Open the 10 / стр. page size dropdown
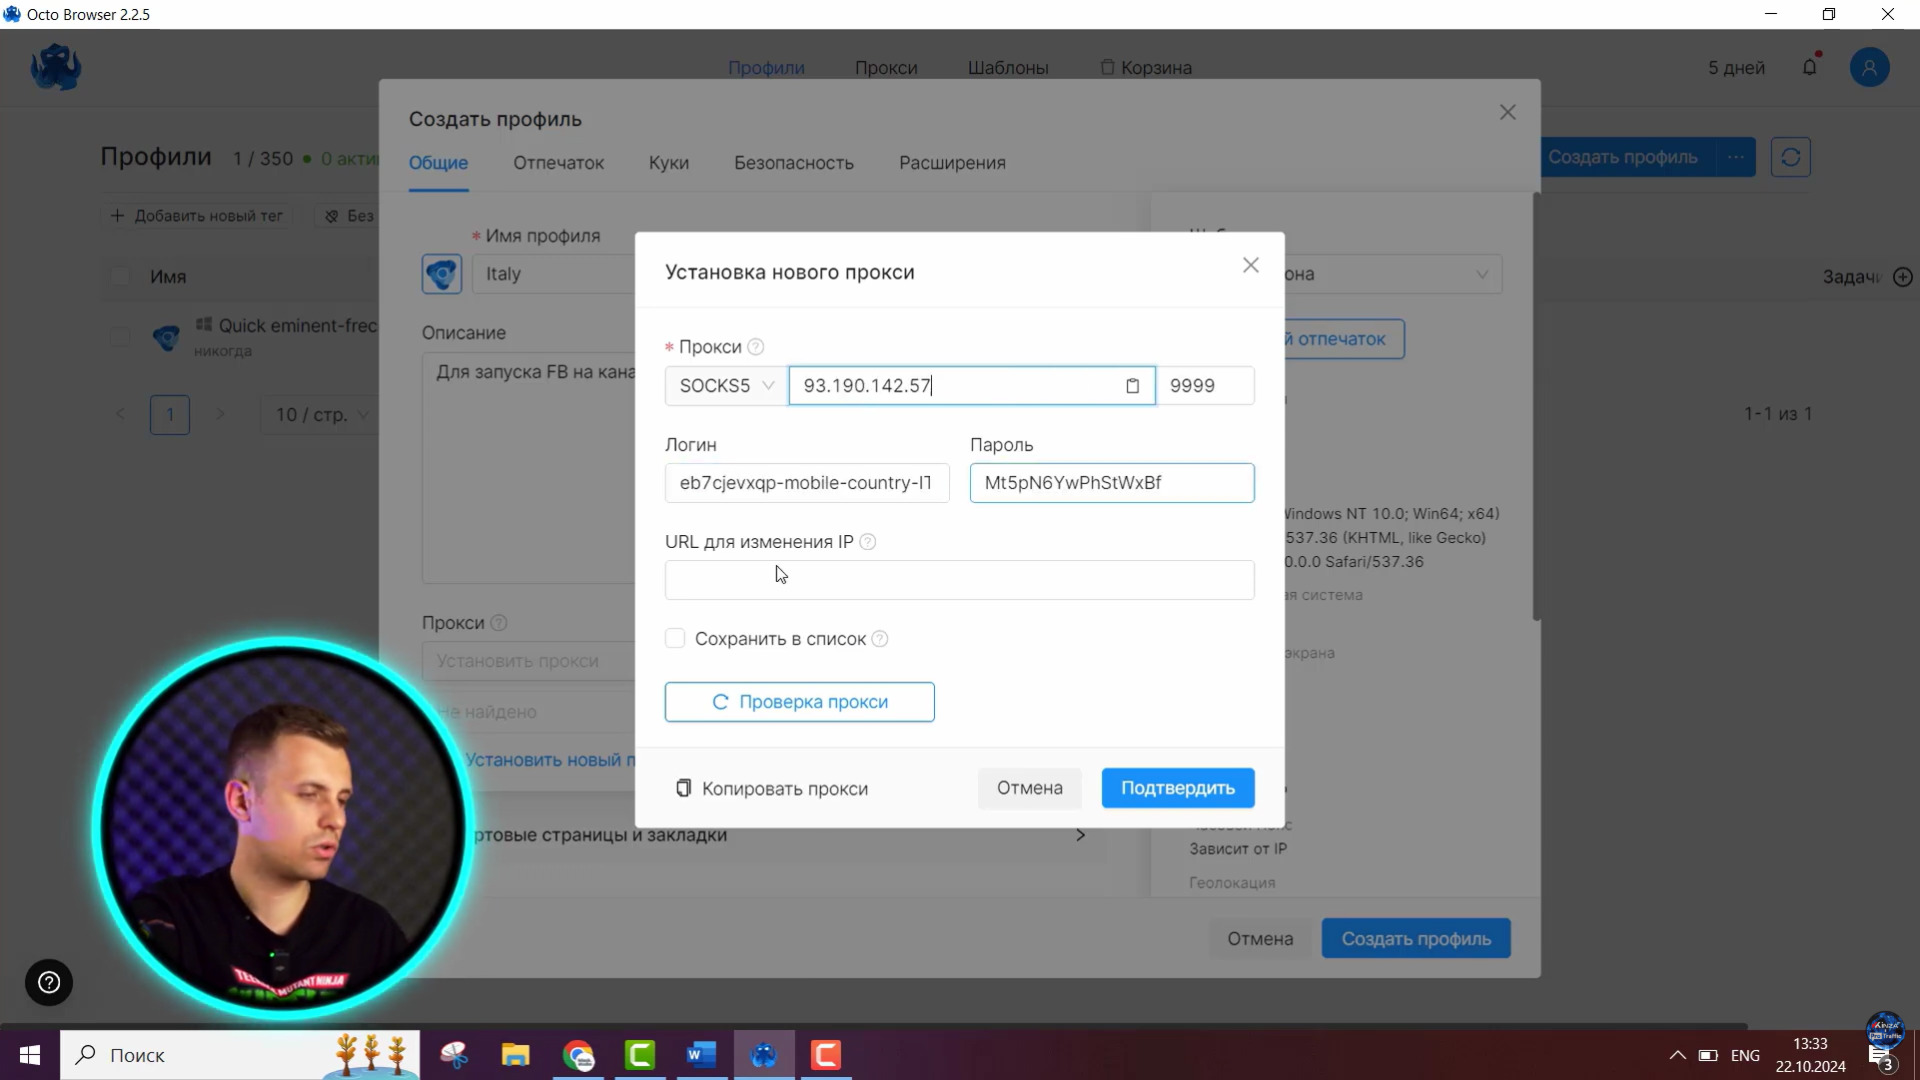The height and width of the screenshot is (1080, 1920). [x=321, y=414]
